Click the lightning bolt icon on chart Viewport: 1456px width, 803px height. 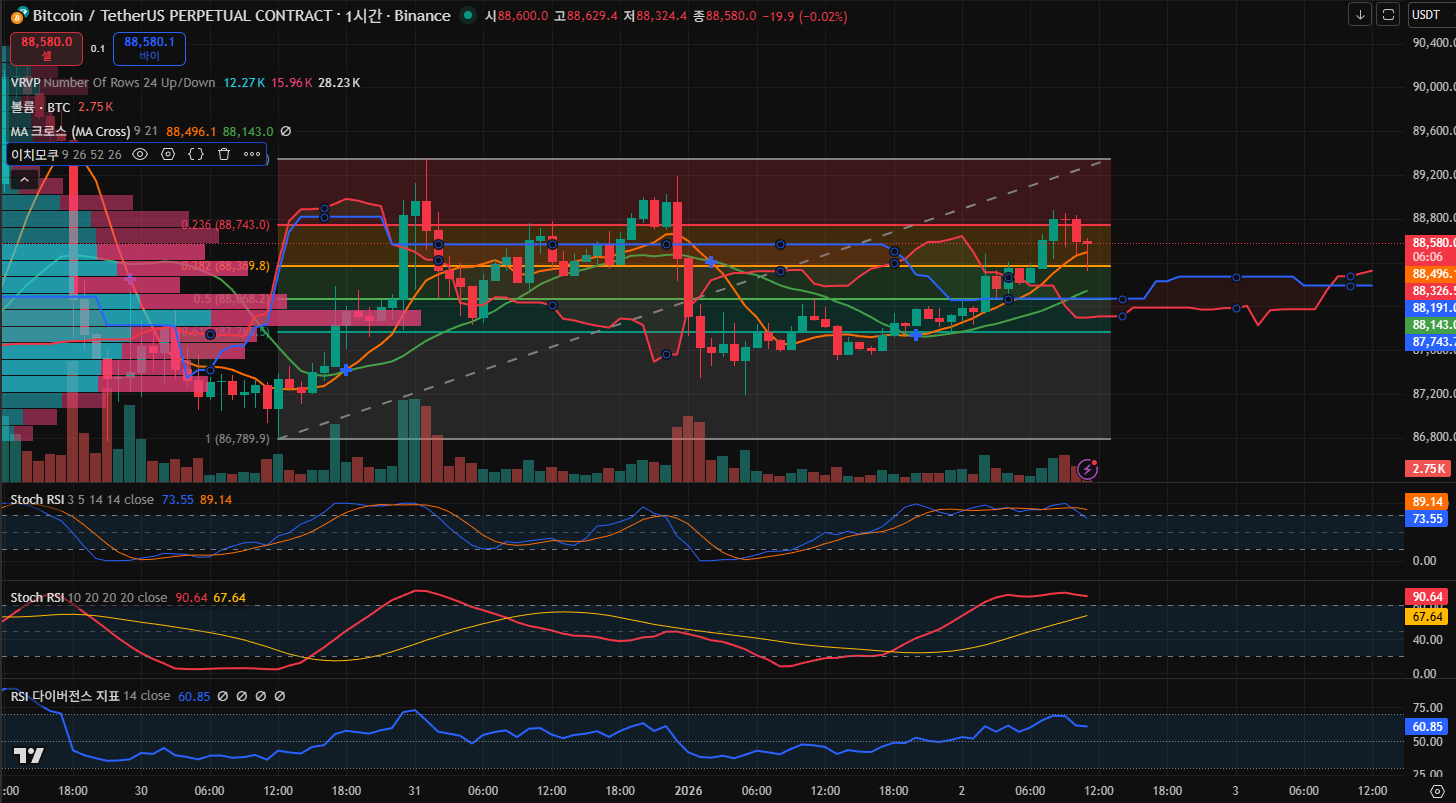point(1088,469)
